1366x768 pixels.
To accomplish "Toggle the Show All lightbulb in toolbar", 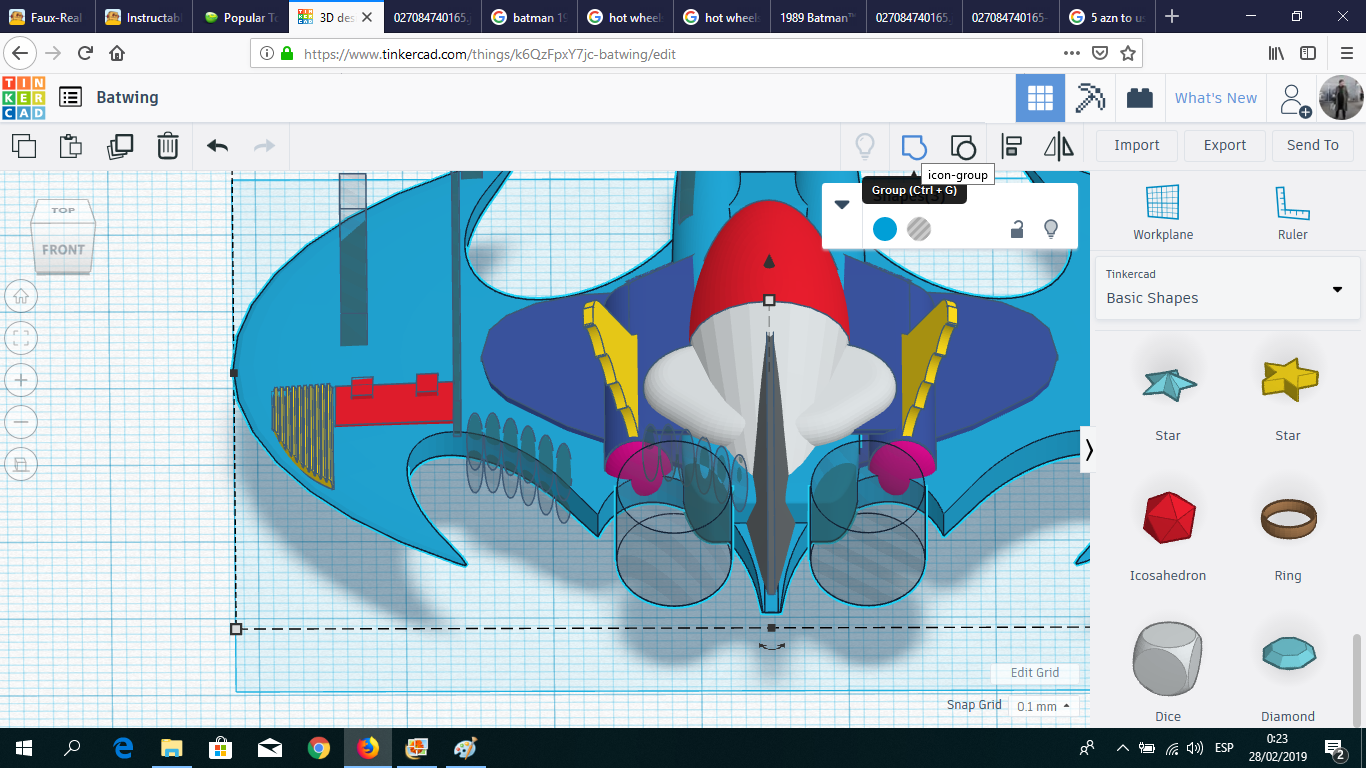I will tap(865, 147).
